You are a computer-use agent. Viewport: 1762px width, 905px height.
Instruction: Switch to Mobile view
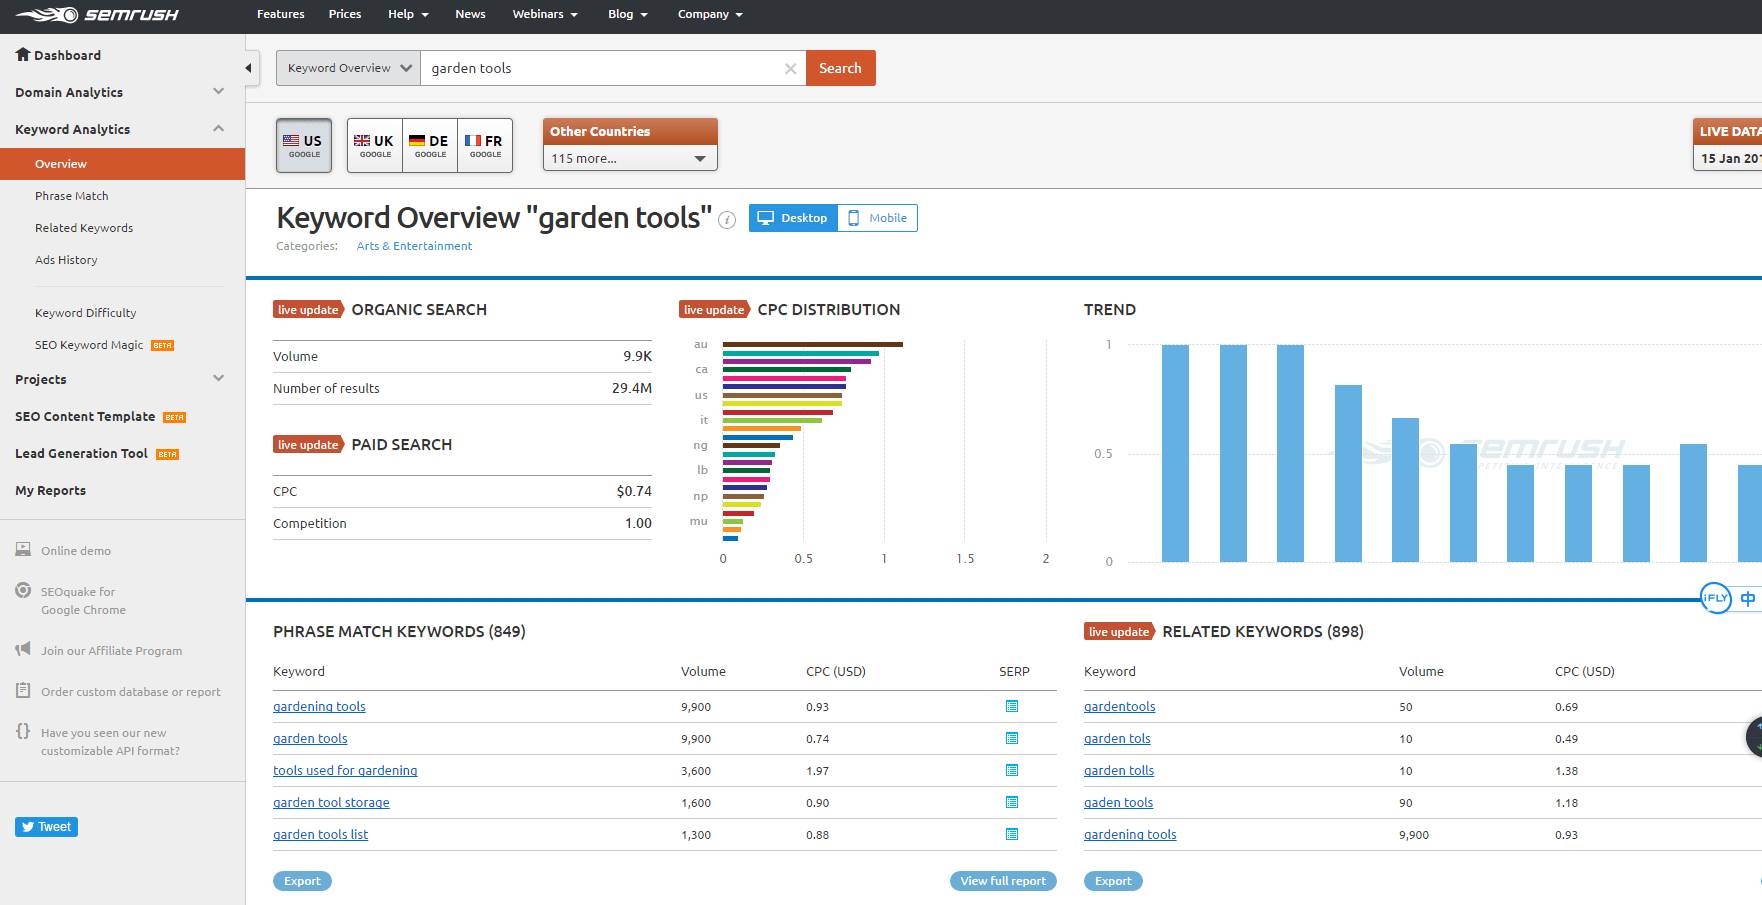[878, 218]
